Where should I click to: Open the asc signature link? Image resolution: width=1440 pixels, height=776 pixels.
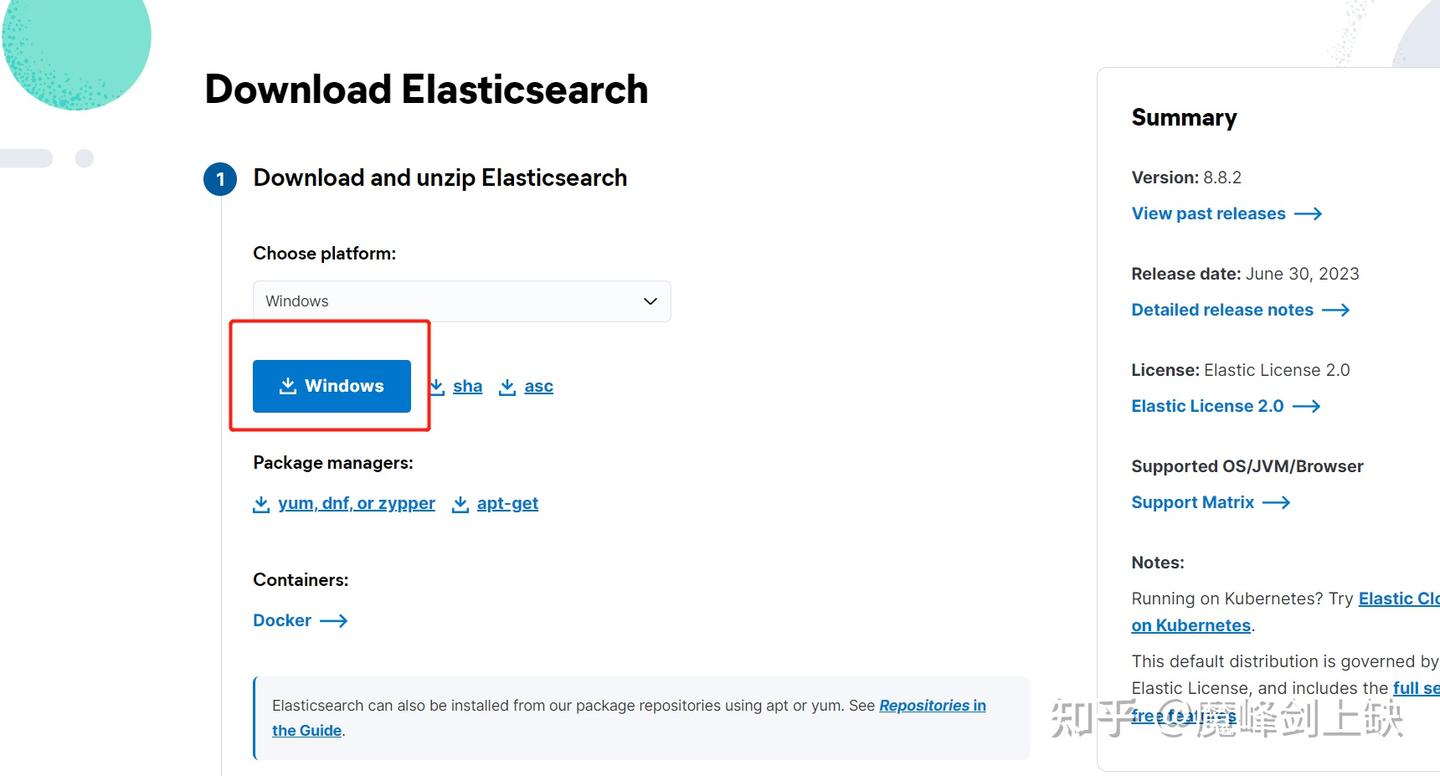(538, 387)
